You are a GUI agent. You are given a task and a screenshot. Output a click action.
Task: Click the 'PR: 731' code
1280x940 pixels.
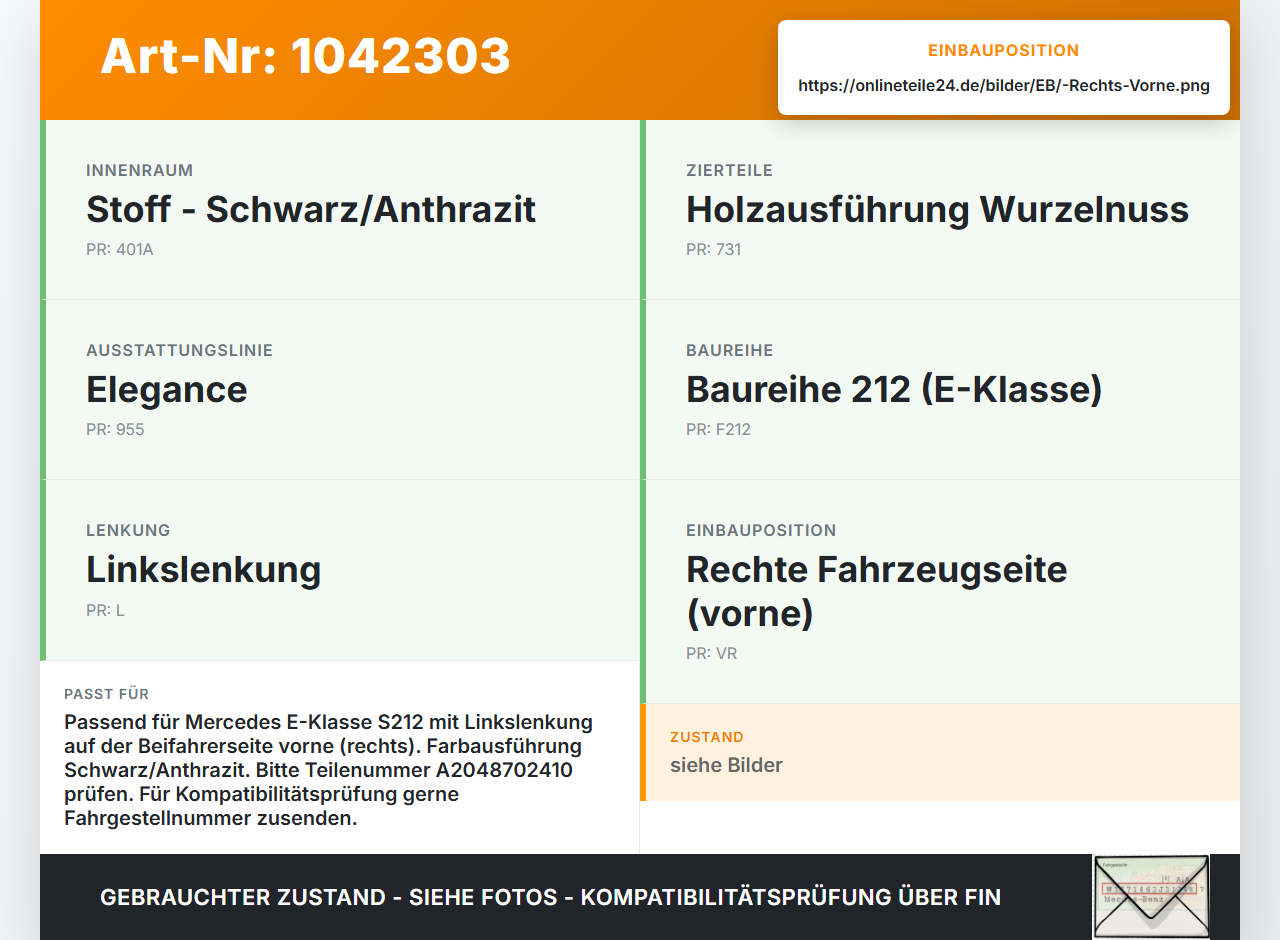coord(714,250)
